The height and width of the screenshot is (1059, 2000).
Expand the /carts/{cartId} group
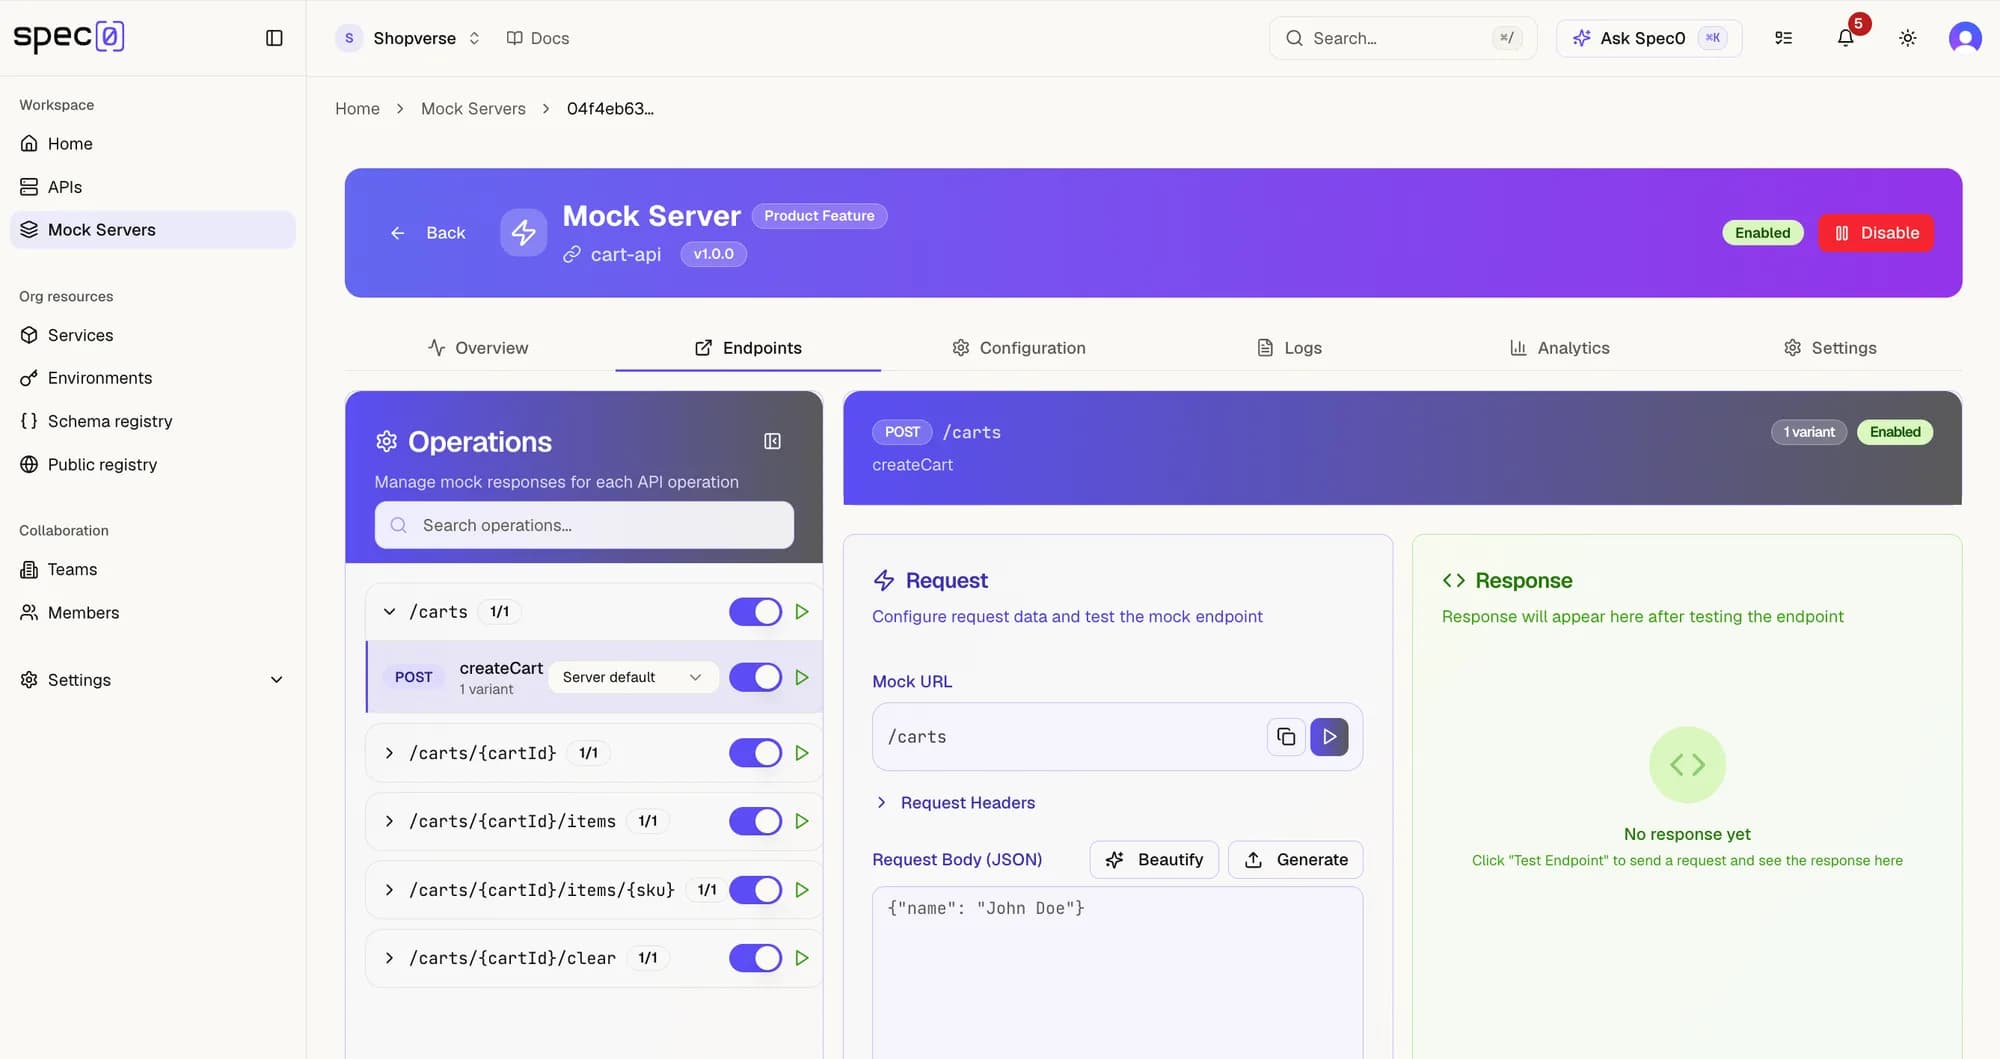click(390, 753)
